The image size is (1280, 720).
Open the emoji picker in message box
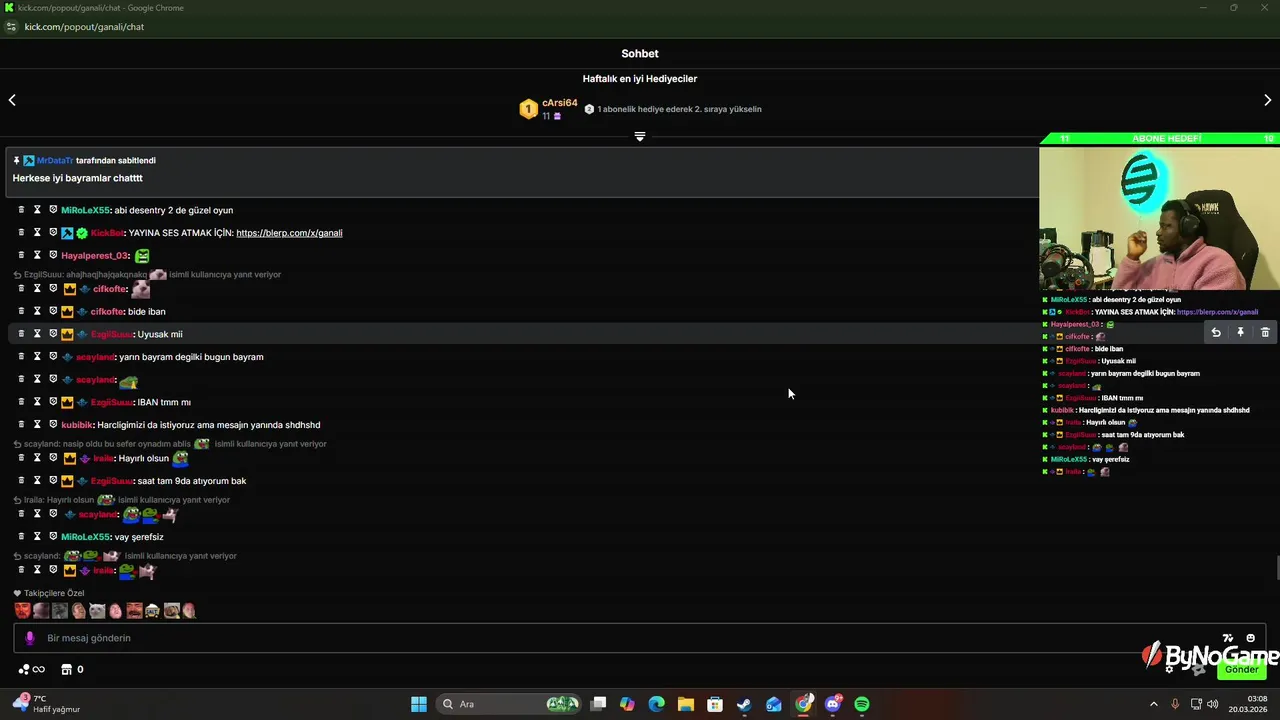[x=1250, y=638]
